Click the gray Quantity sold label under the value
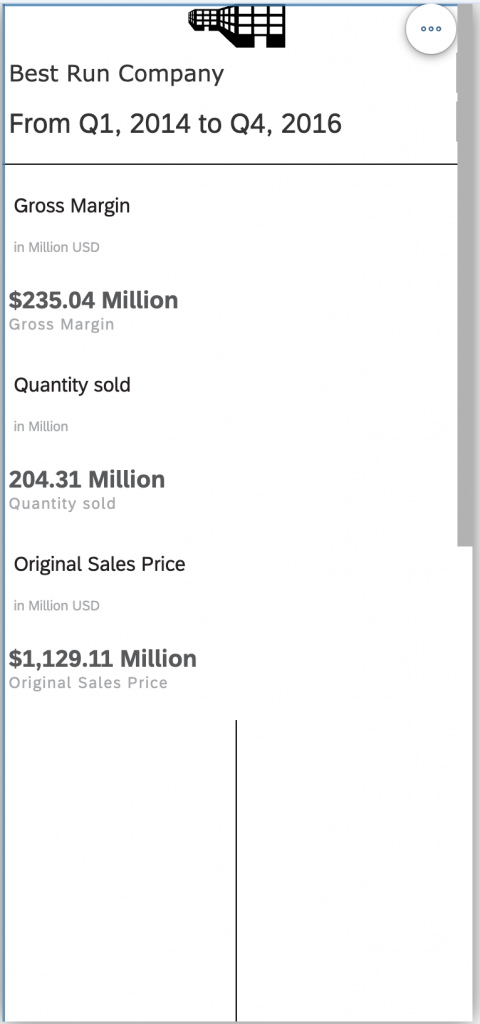480x1024 pixels. pos(62,504)
